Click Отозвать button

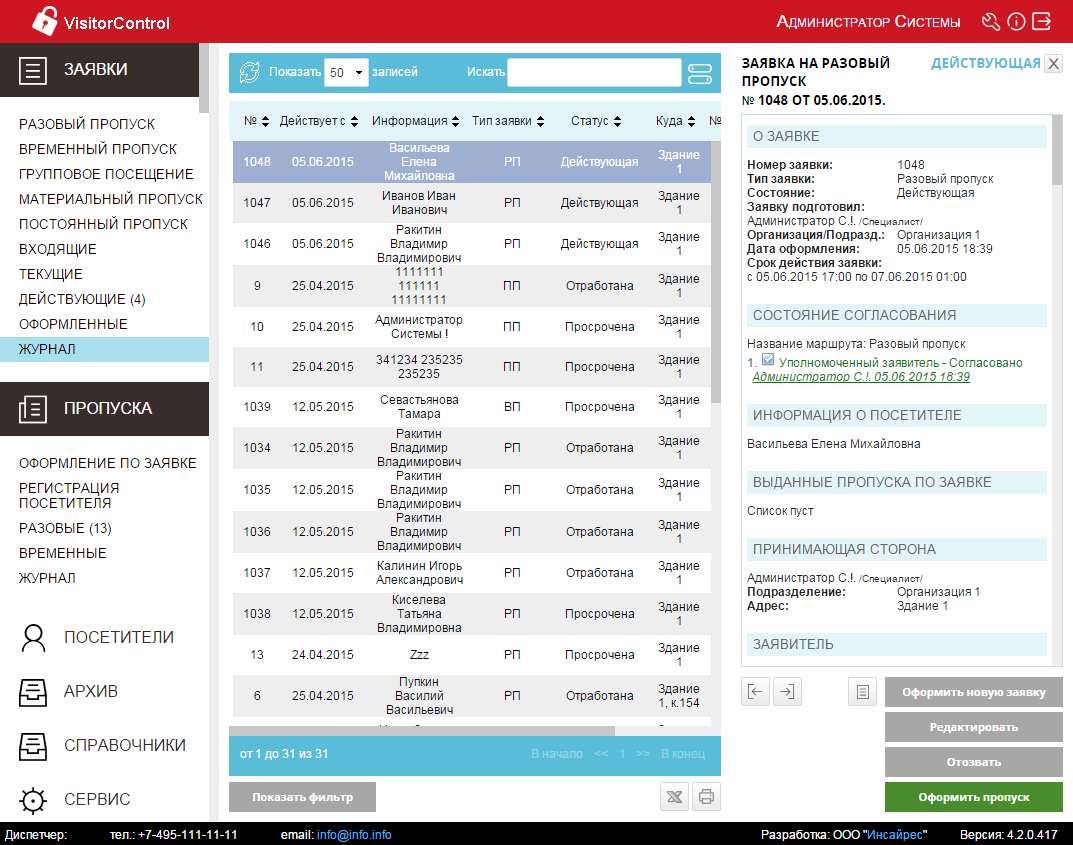pyautogui.click(x=973, y=762)
